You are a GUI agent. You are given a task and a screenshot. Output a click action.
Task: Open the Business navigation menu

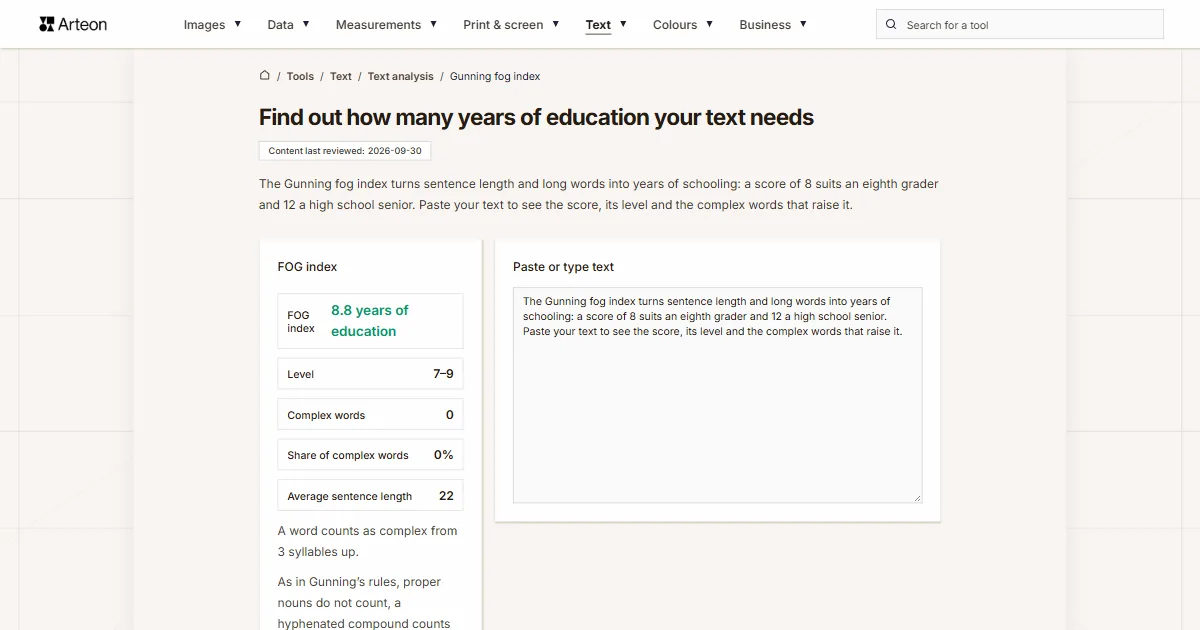pos(765,25)
